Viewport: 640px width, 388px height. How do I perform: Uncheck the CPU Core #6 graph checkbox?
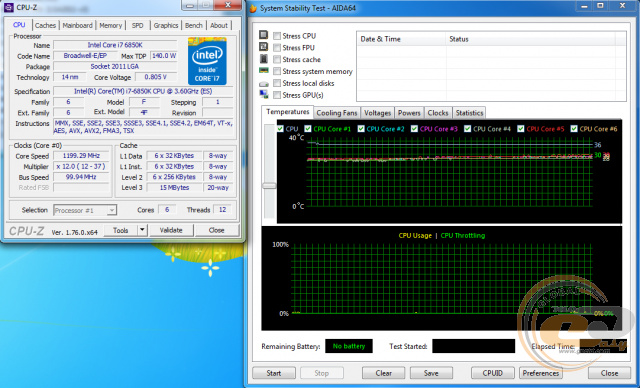coord(574,129)
